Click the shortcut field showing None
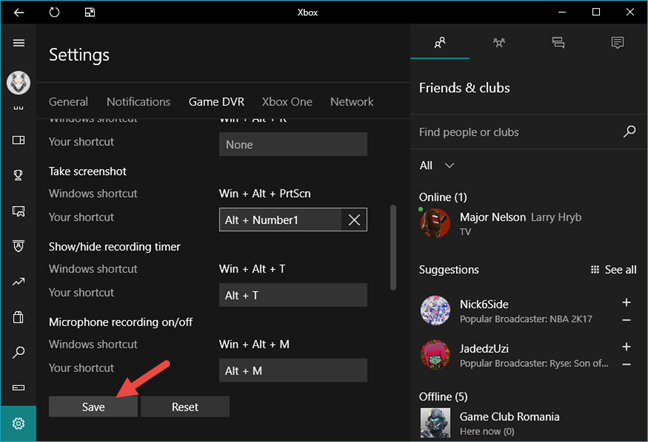This screenshot has width=648, height=442. point(293,144)
